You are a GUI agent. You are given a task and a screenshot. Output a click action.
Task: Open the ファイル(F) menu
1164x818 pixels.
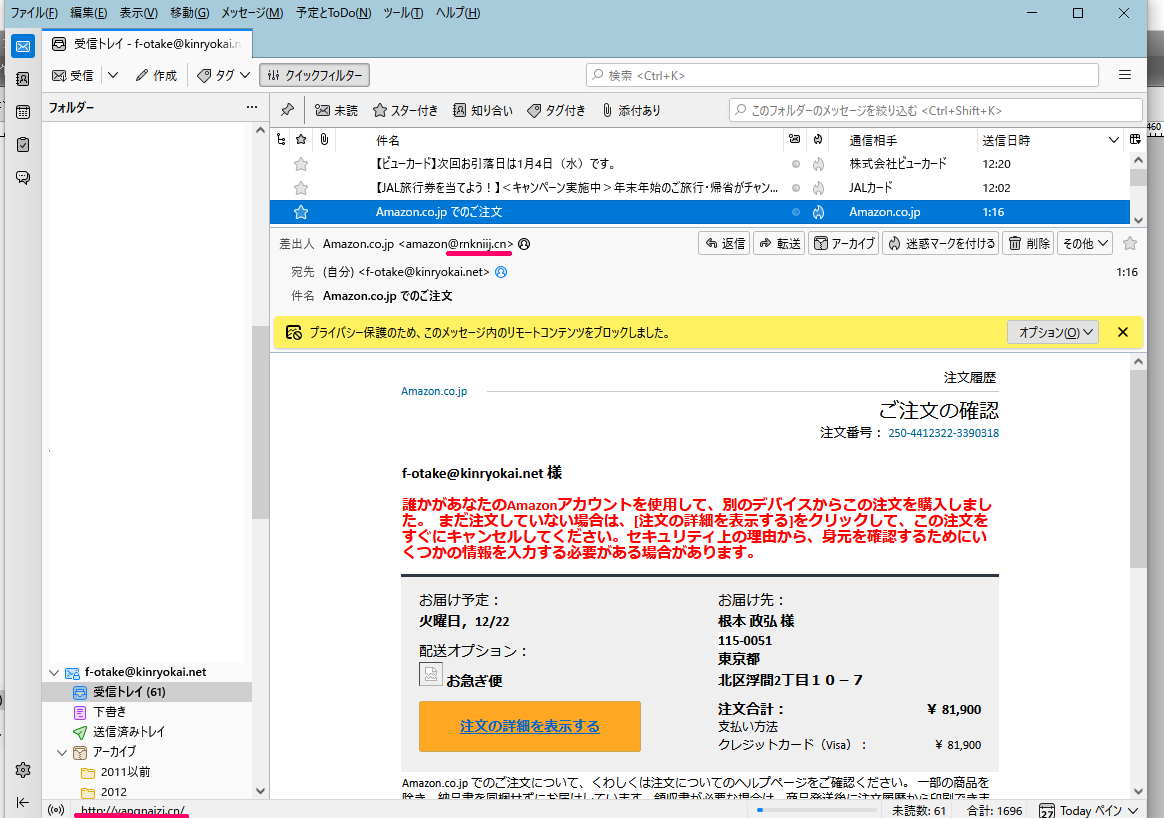tap(33, 13)
